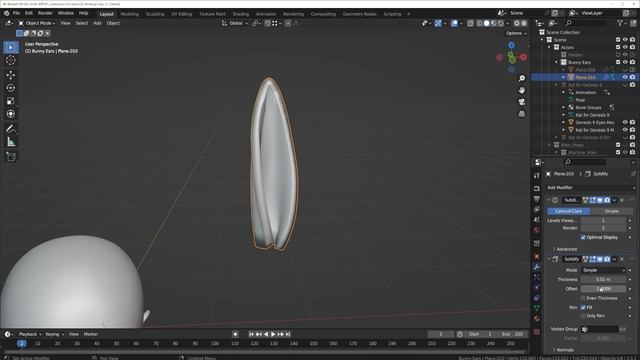Click the Levels Viewport value field
Viewport: 640px width, 360px height.
point(603,220)
